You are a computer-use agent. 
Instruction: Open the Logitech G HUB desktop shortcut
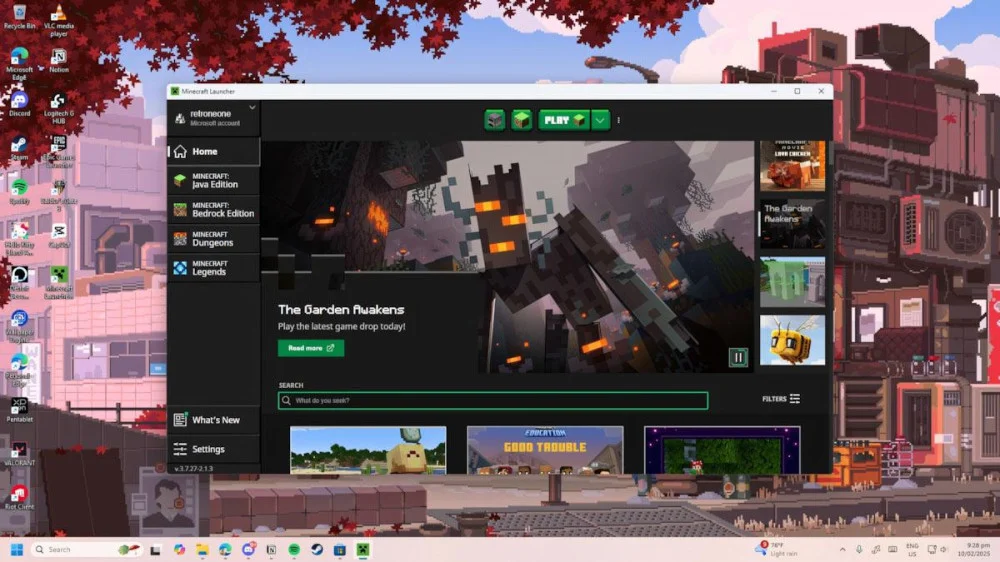59,108
